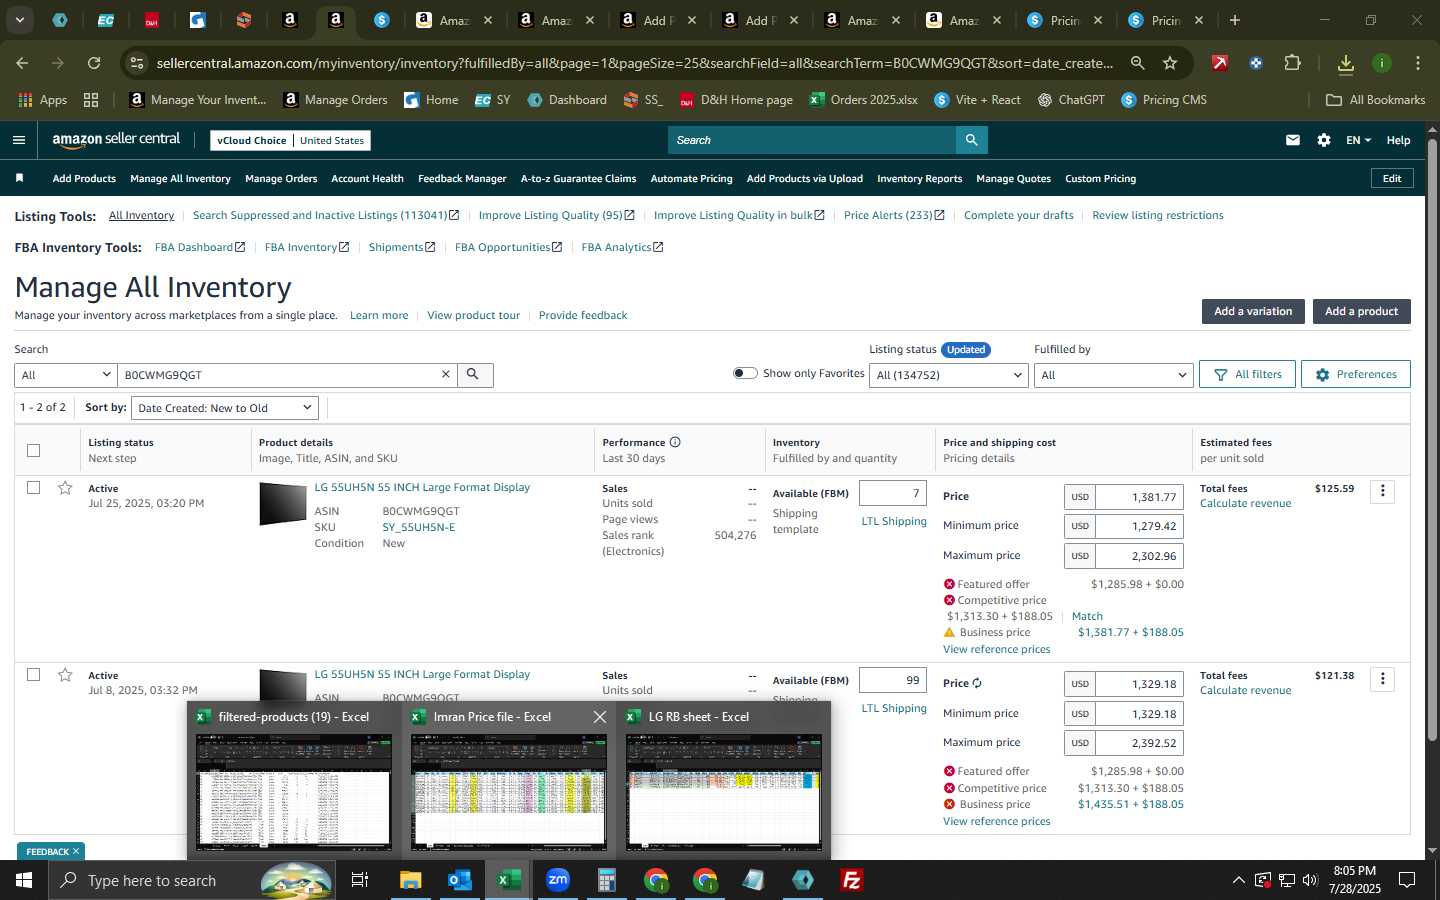The image size is (1440, 900).
Task: Open the settings gear in header
Action: tap(1323, 140)
